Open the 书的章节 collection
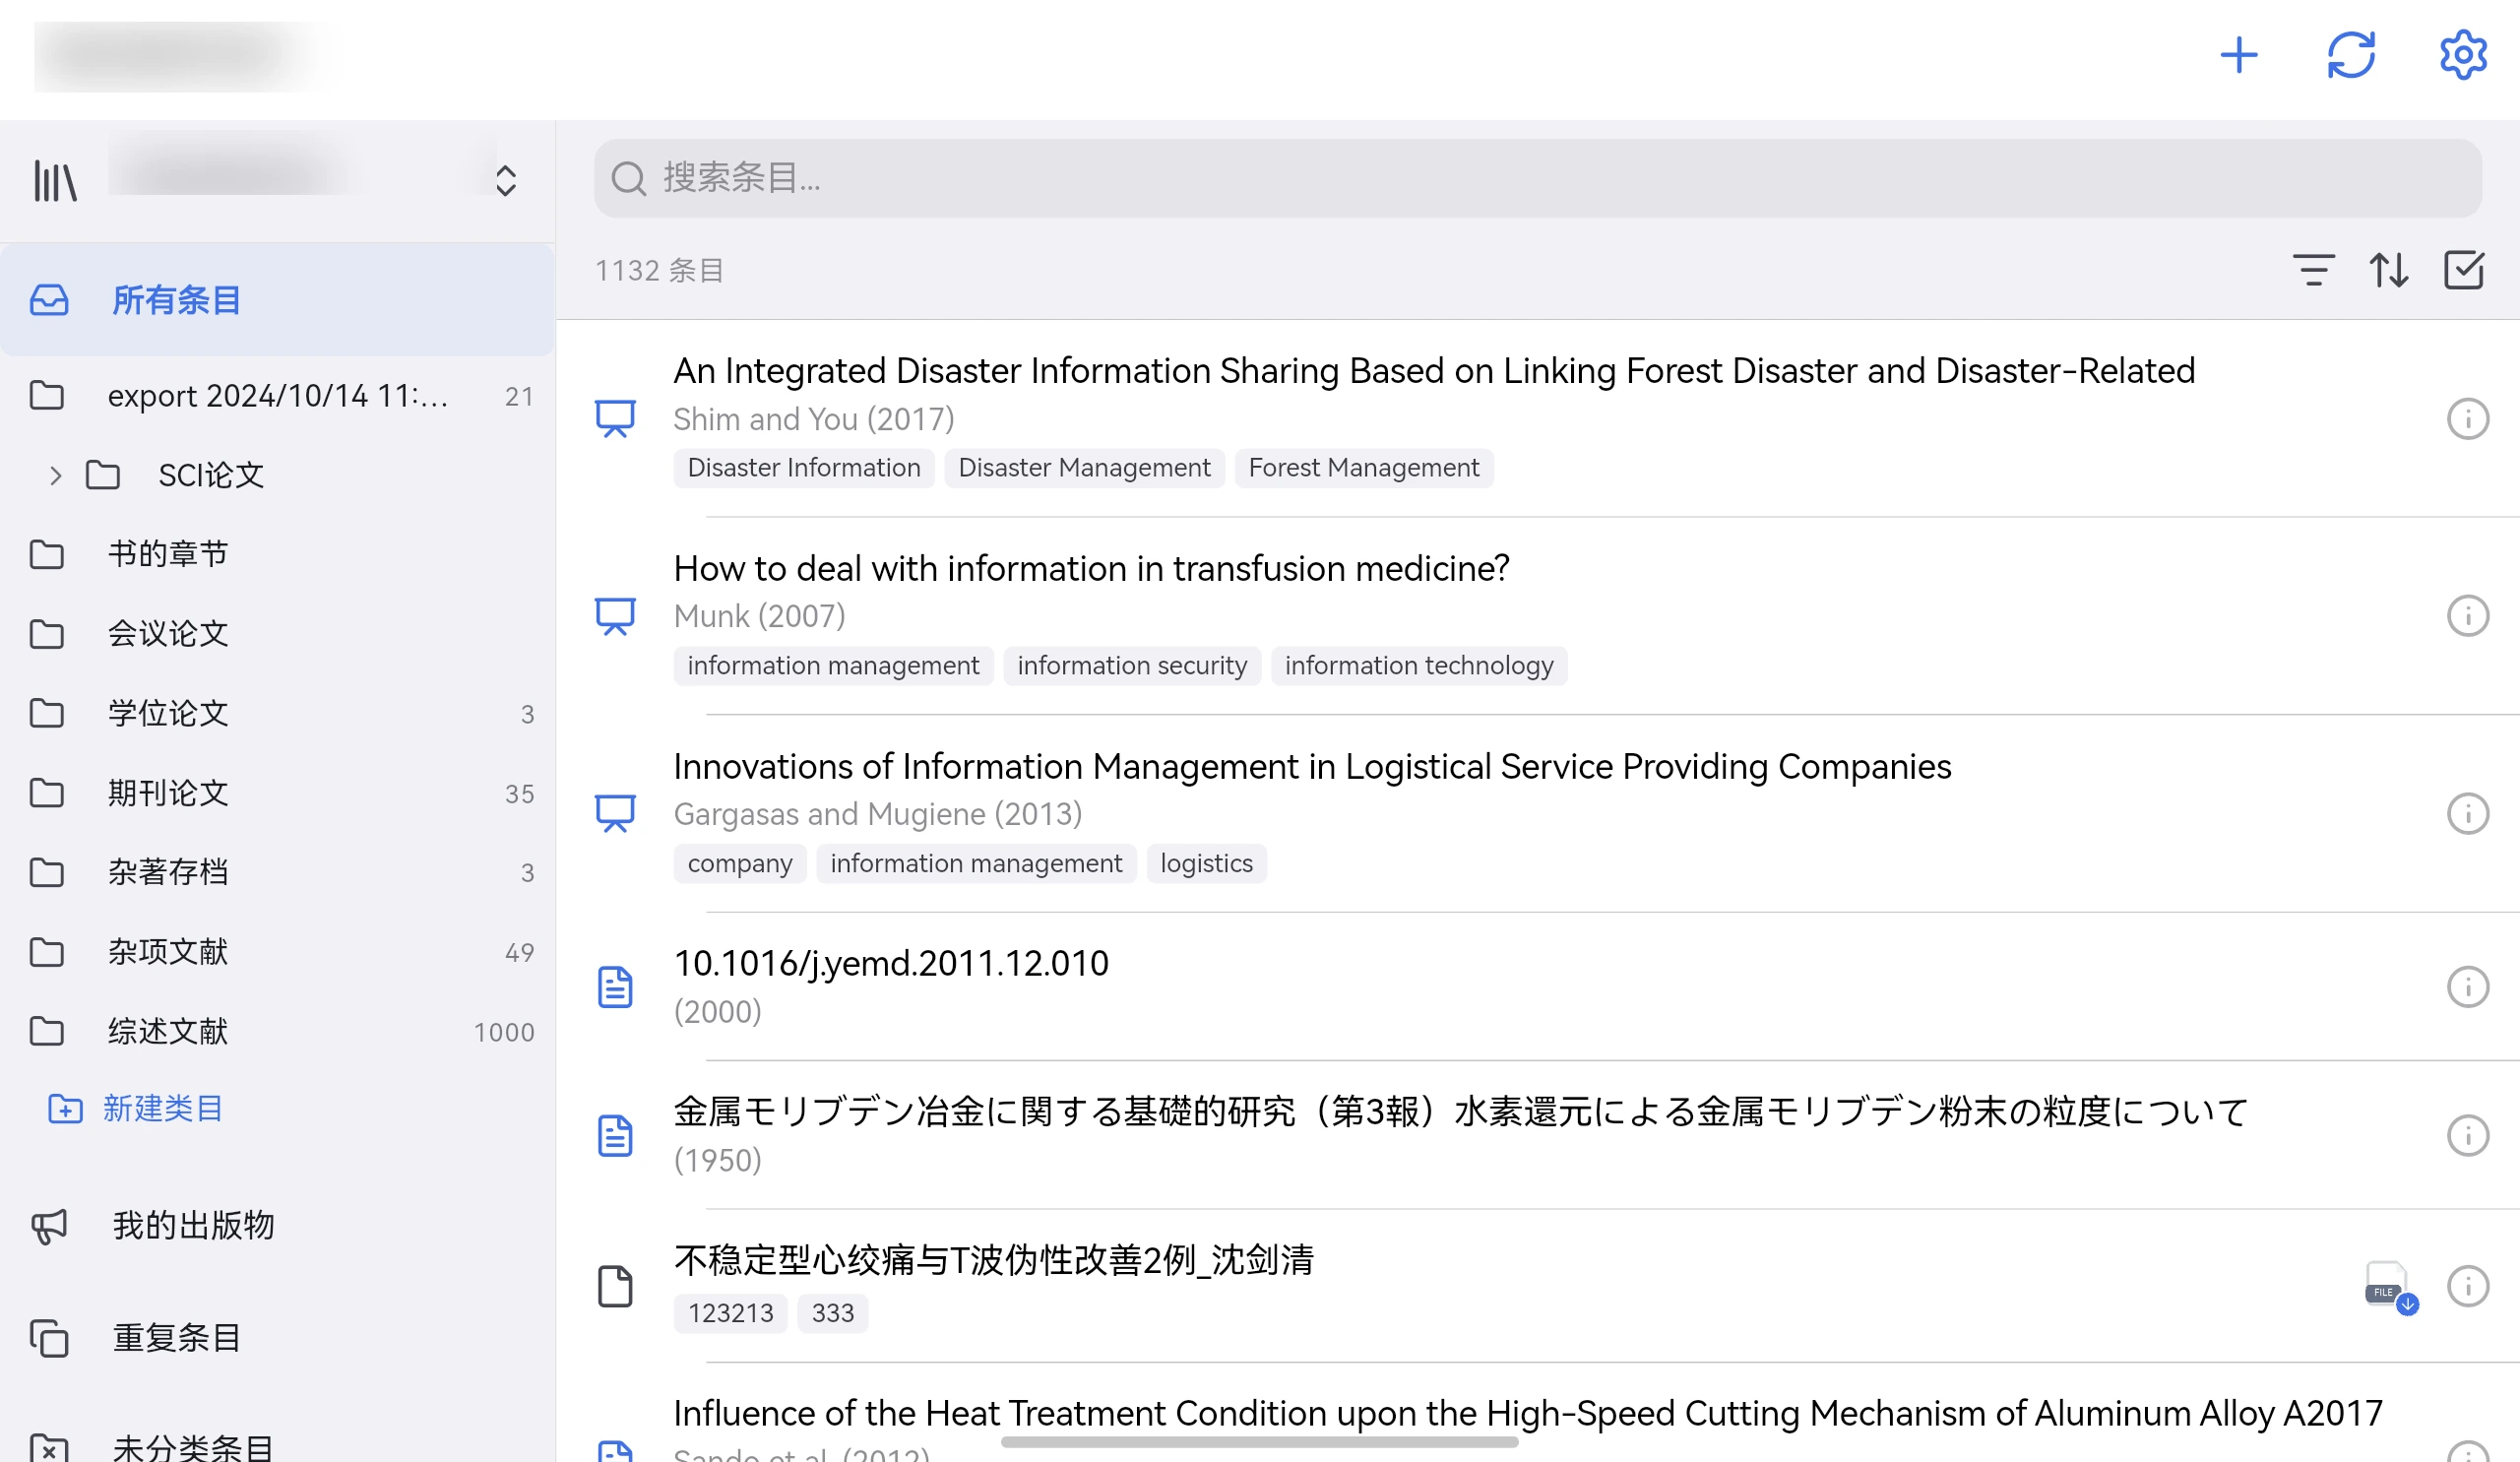 tap(277, 554)
